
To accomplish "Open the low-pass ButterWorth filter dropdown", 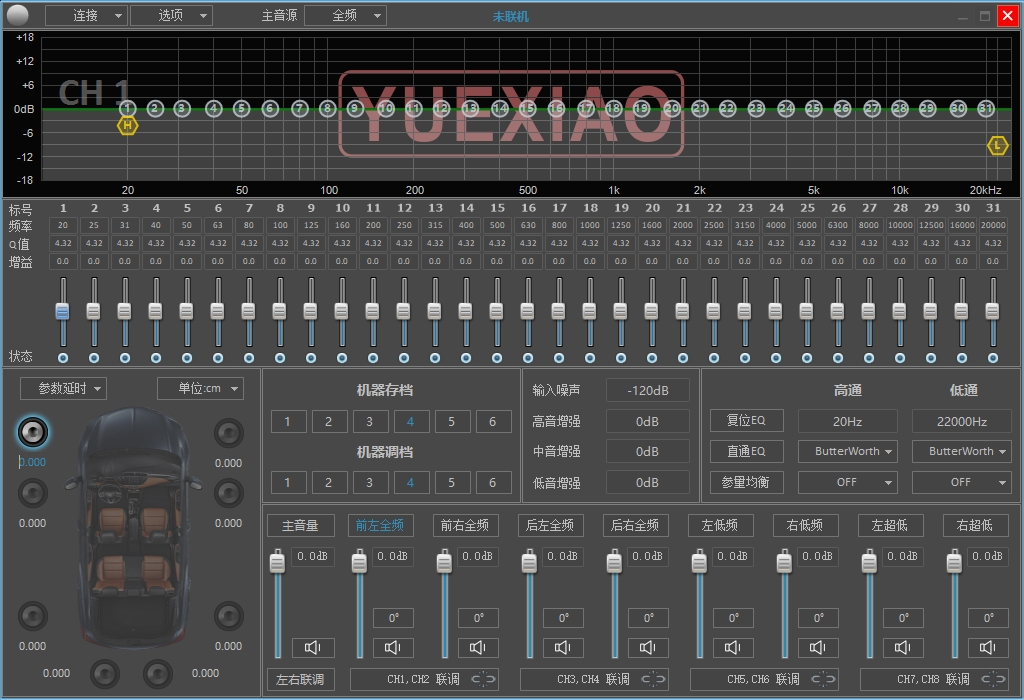I will coord(961,451).
